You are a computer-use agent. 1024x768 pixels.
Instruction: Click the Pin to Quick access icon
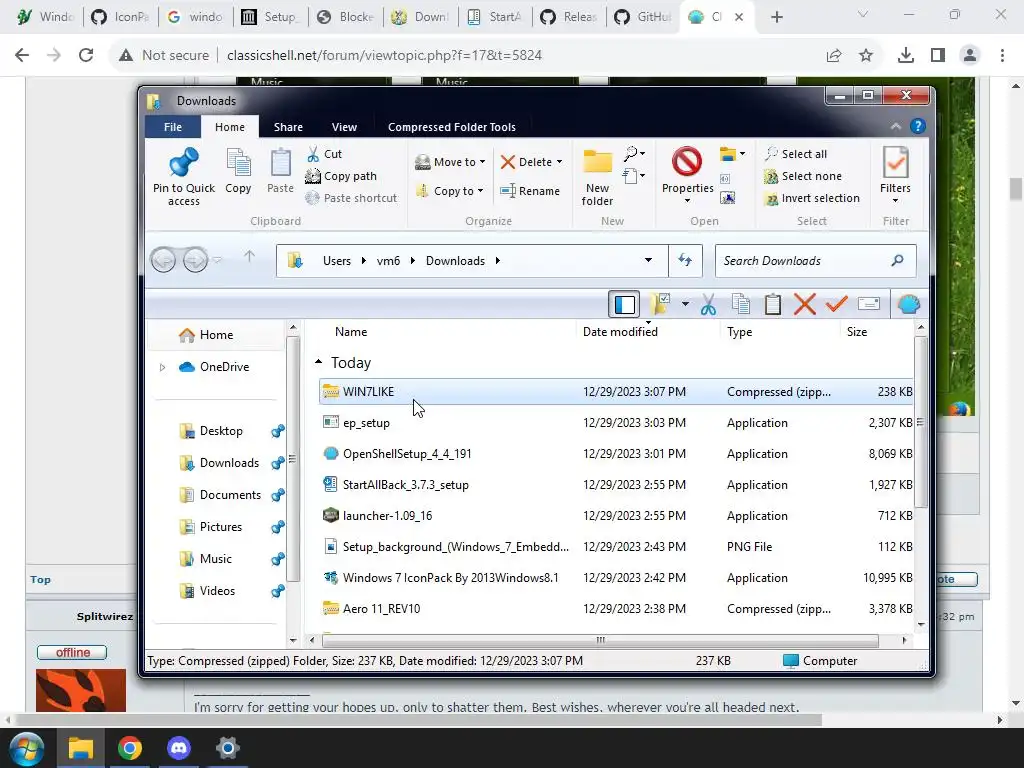pyautogui.click(x=184, y=162)
